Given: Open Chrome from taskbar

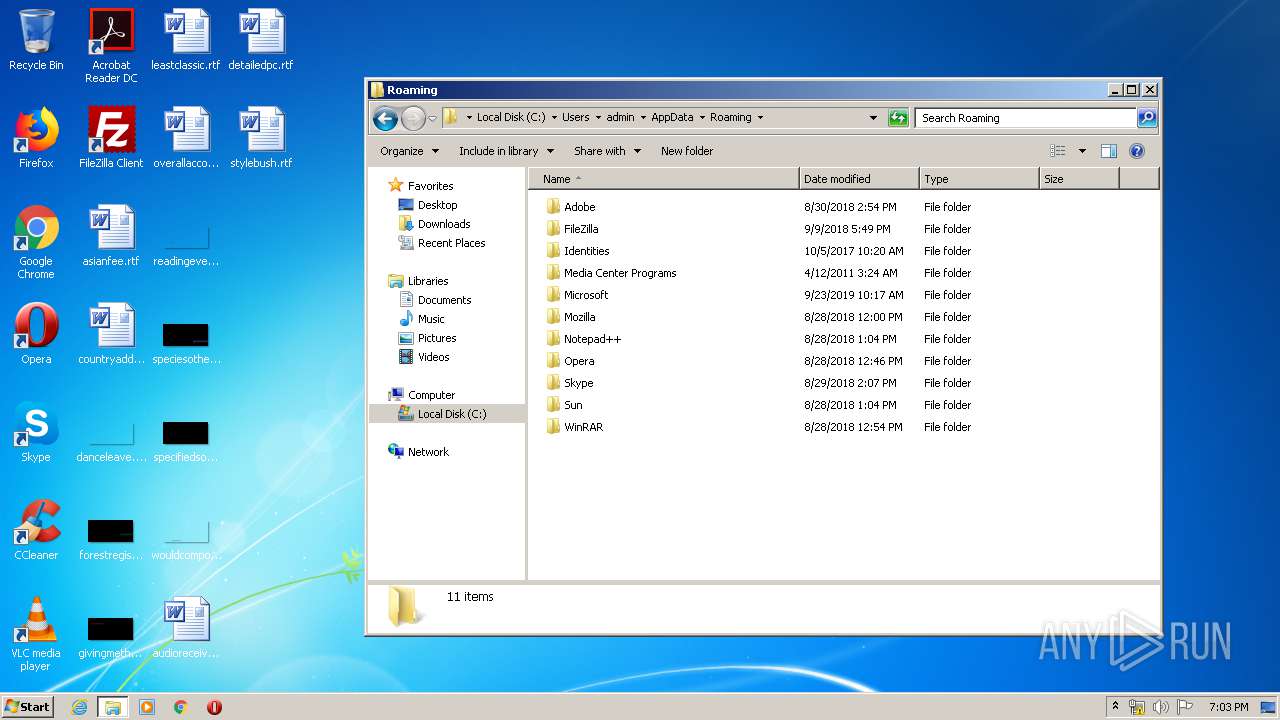Looking at the screenshot, I should [180, 707].
